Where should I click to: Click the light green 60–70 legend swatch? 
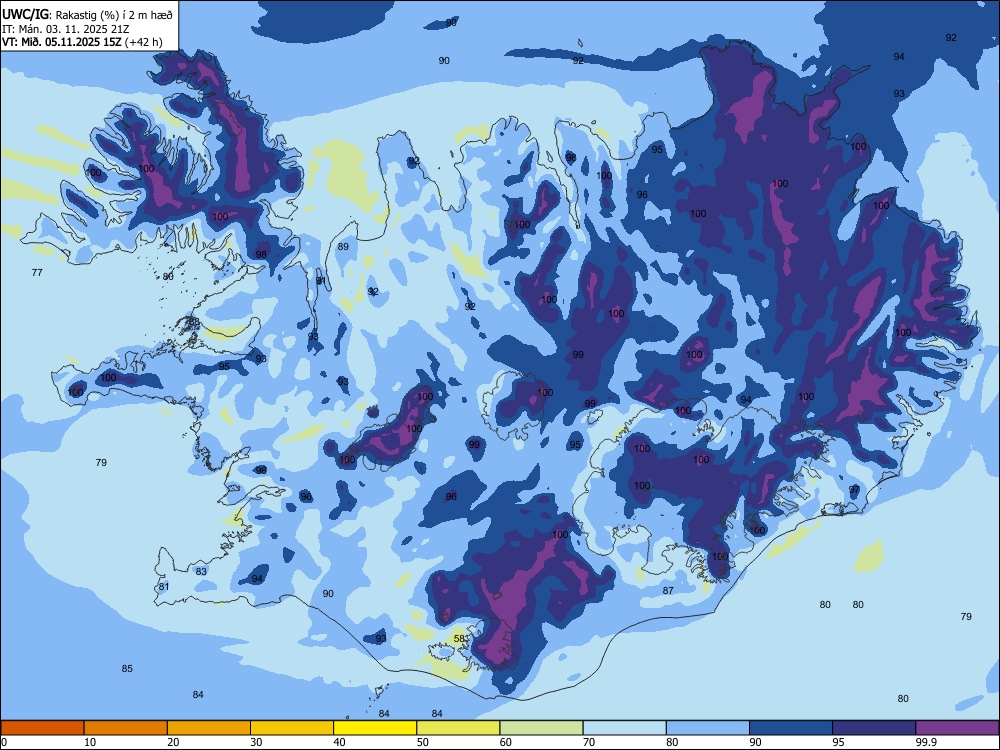tap(541, 728)
